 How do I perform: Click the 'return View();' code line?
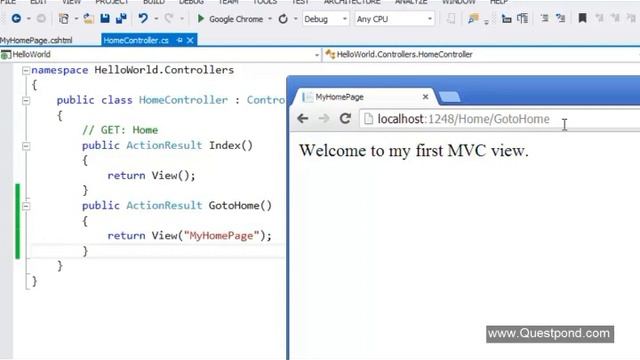tap(151, 176)
